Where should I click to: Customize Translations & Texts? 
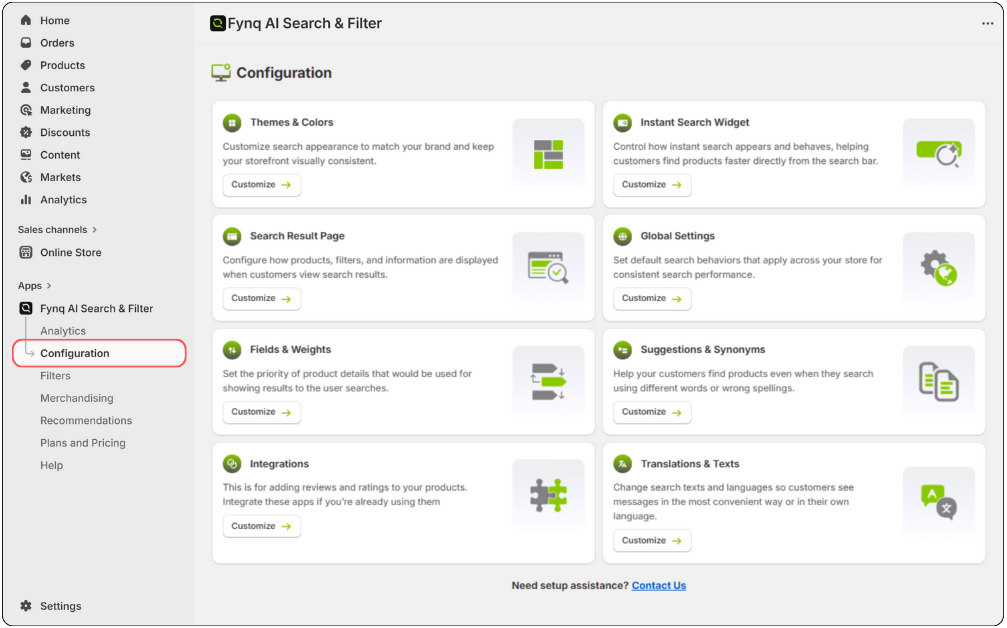652,541
